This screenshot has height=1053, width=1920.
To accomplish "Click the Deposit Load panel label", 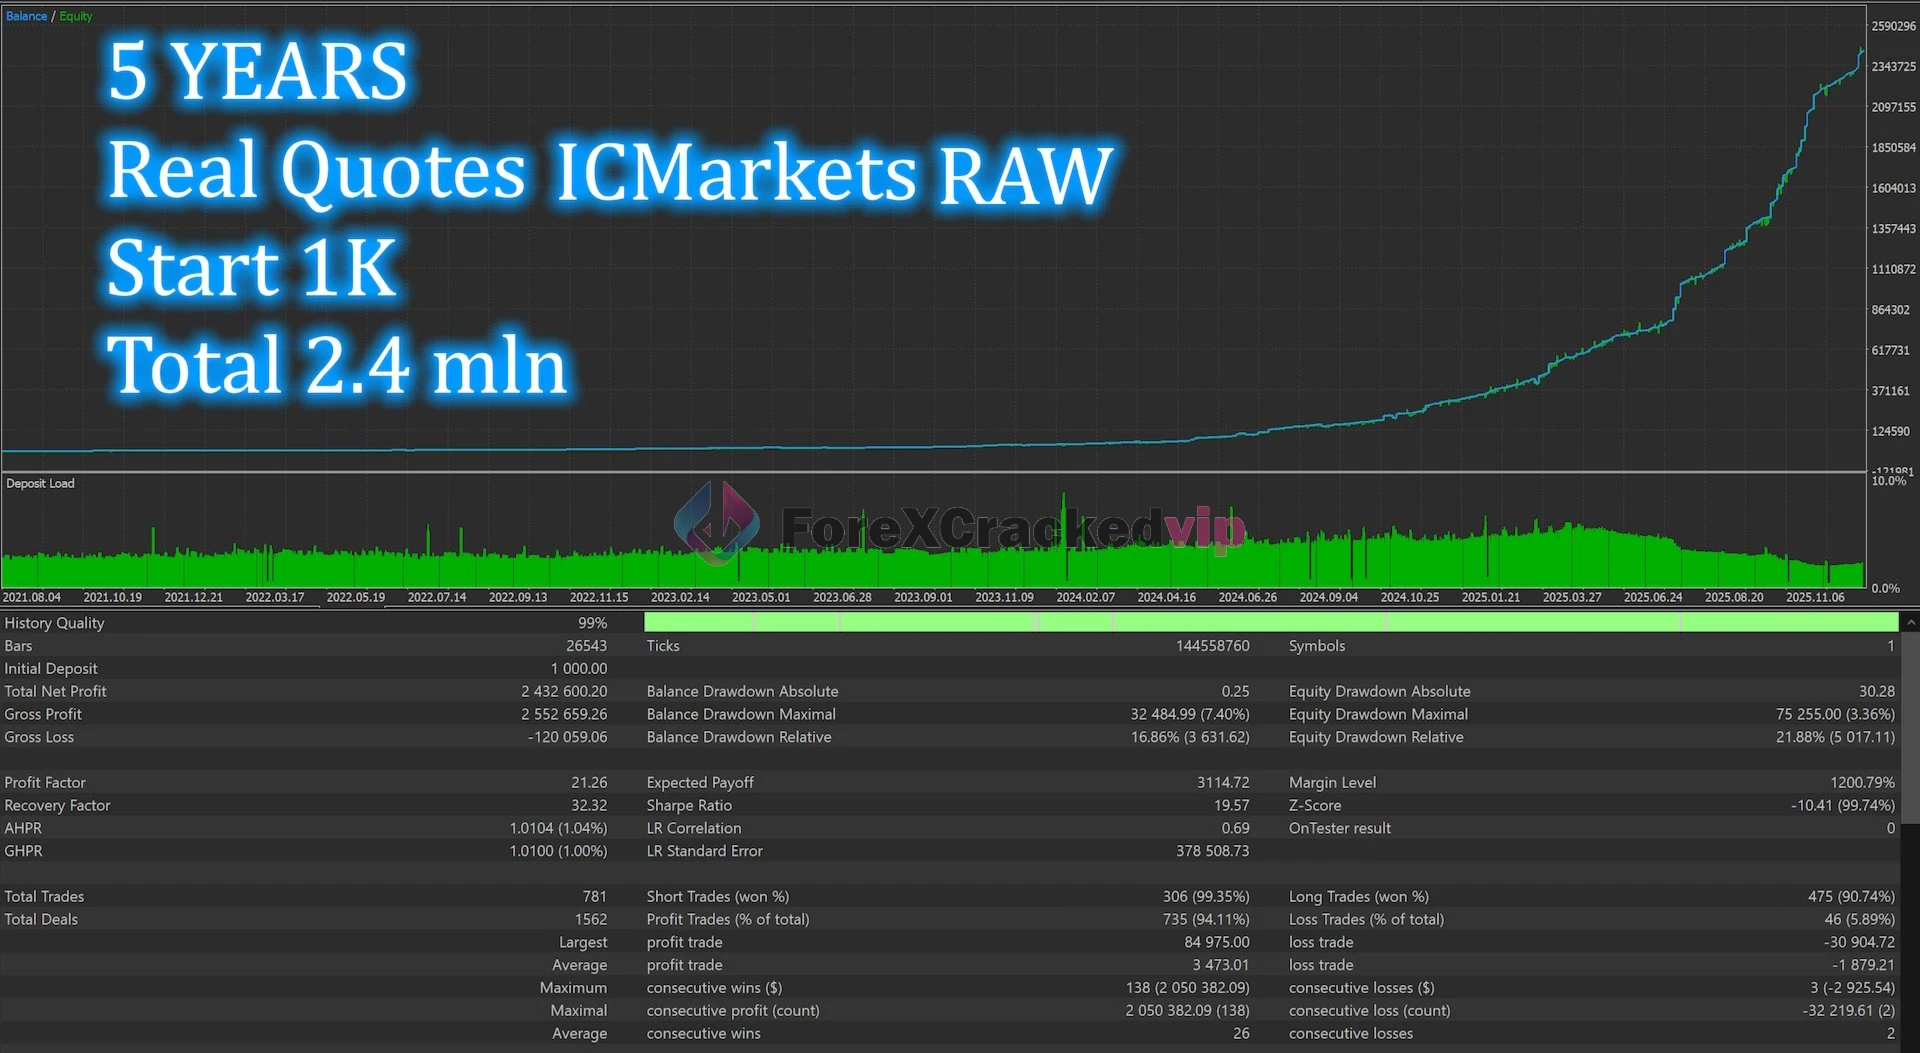I will coord(40,483).
